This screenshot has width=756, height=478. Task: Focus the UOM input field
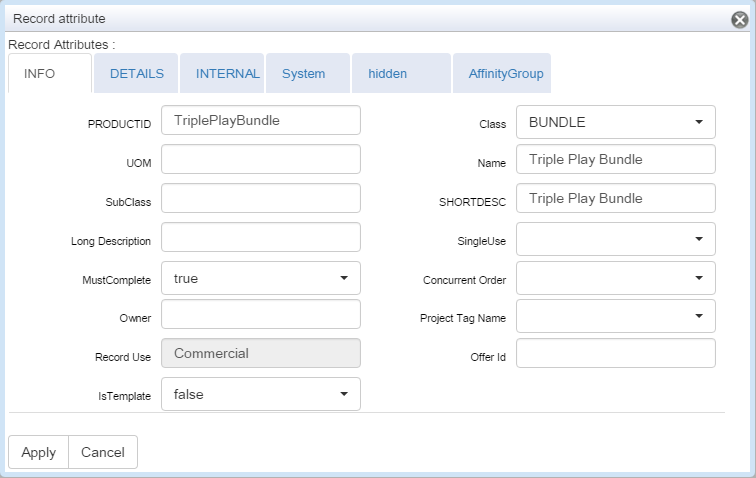pos(260,159)
